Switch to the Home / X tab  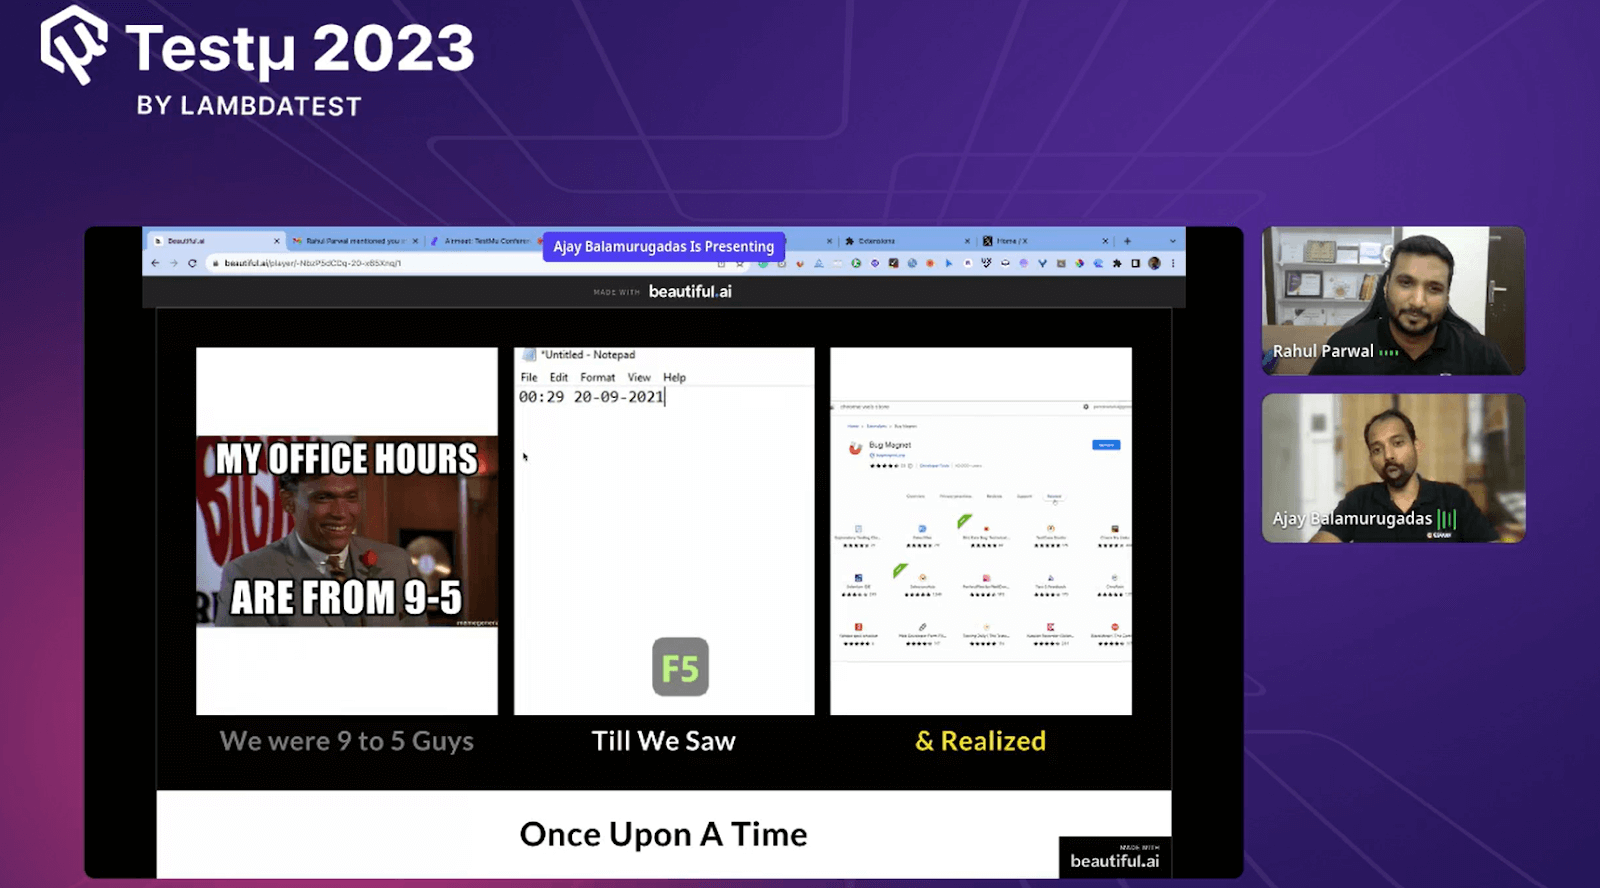[x=1044, y=241]
